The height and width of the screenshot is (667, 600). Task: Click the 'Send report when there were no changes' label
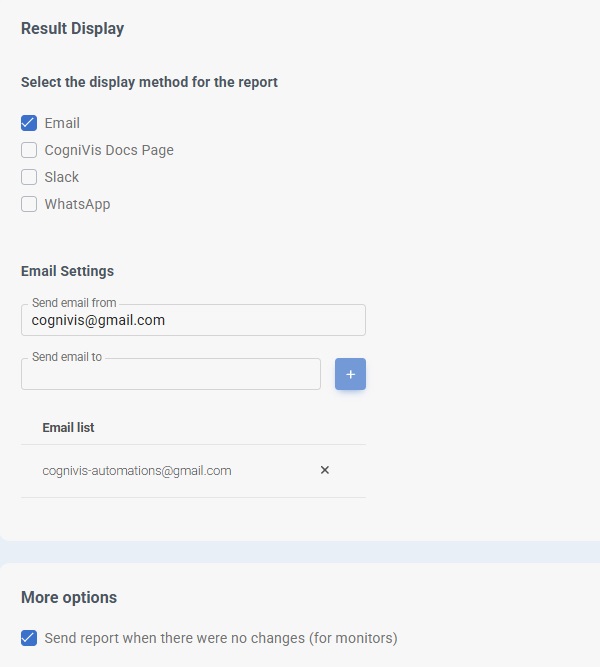(220, 637)
